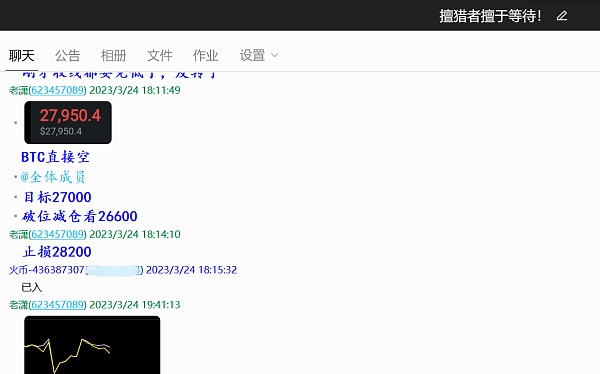Click the sender name 老谦 at 18:11:49
The image size is (600, 374).
click(18, 90)
